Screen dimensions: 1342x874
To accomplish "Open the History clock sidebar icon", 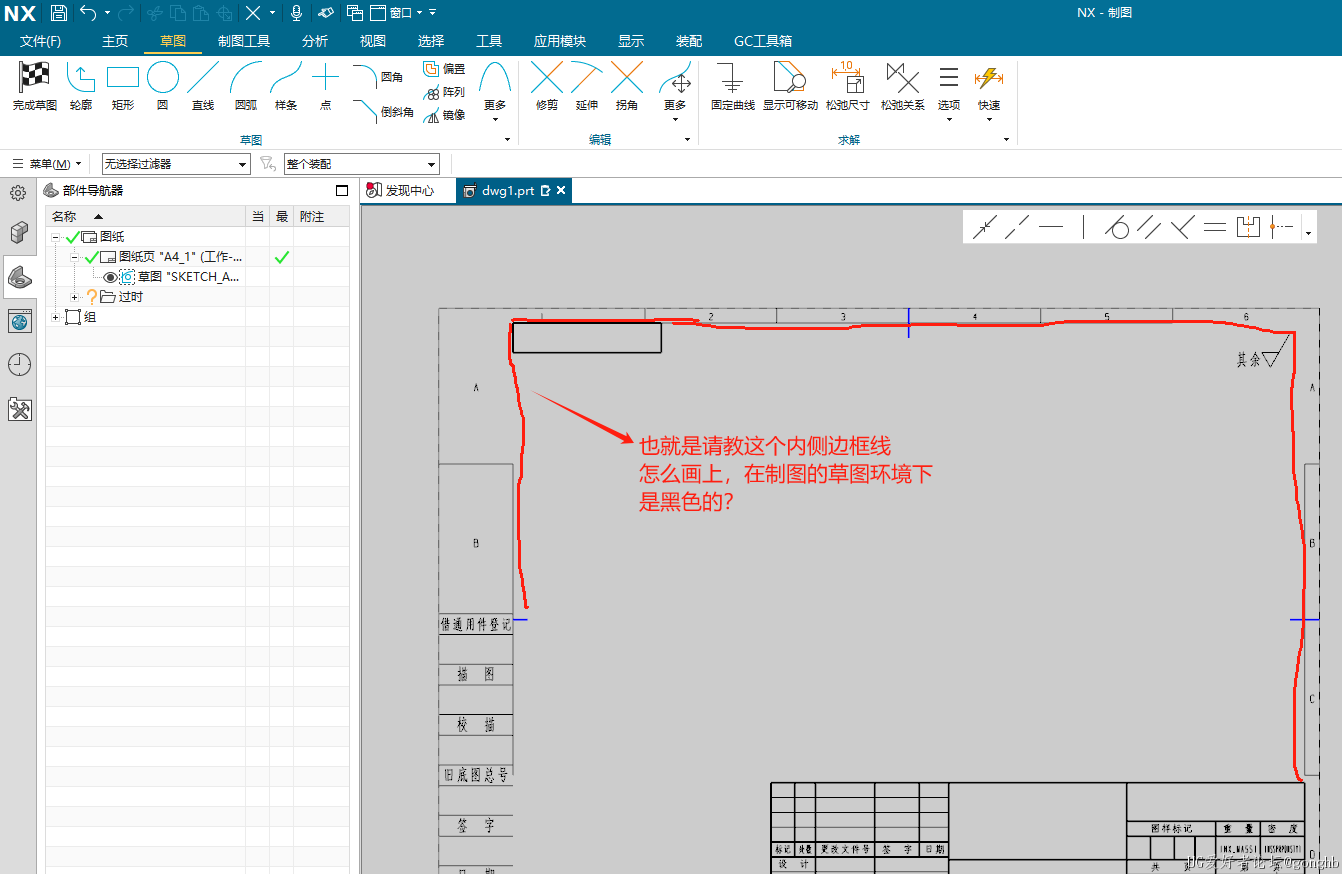I will pyautogui.click(x=18, y=365).
